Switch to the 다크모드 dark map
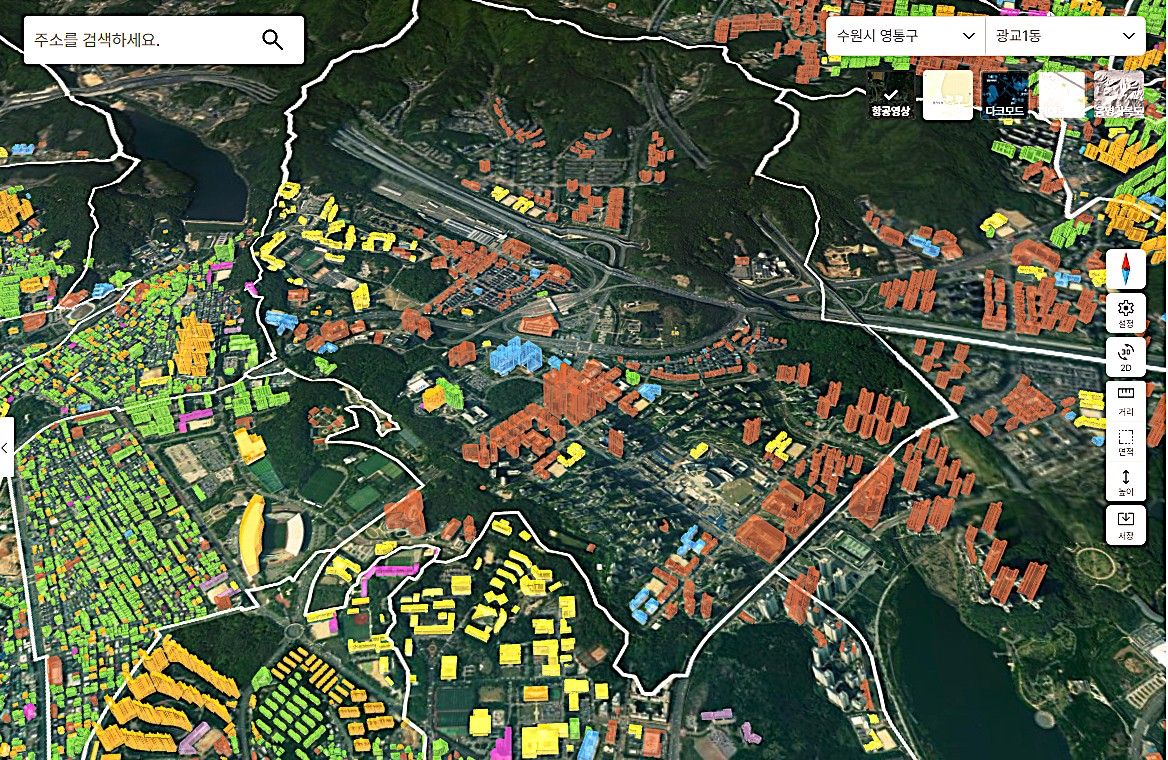This screenshot has height=760, width=1168. point(1005,95)
